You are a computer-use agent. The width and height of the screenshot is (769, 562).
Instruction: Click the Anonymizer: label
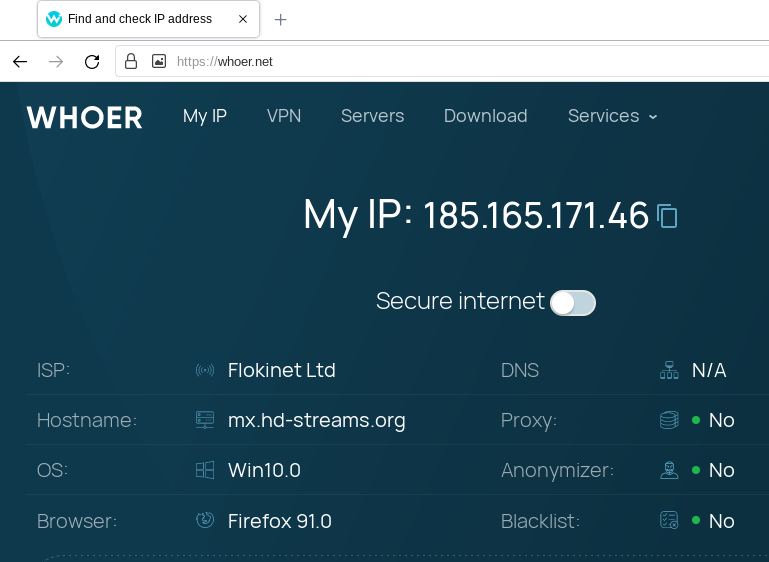pos(557,470)
